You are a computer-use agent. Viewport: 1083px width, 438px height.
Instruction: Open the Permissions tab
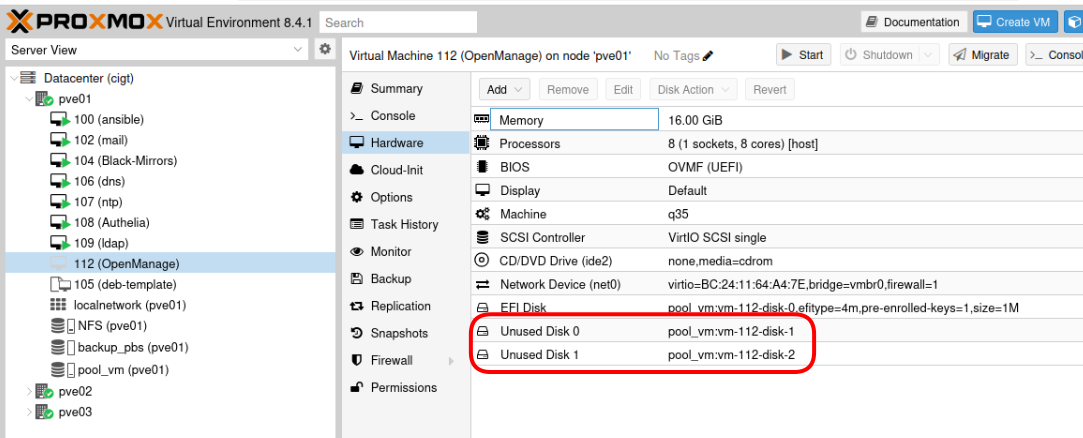pyautogui.click(x=406, y=388)
